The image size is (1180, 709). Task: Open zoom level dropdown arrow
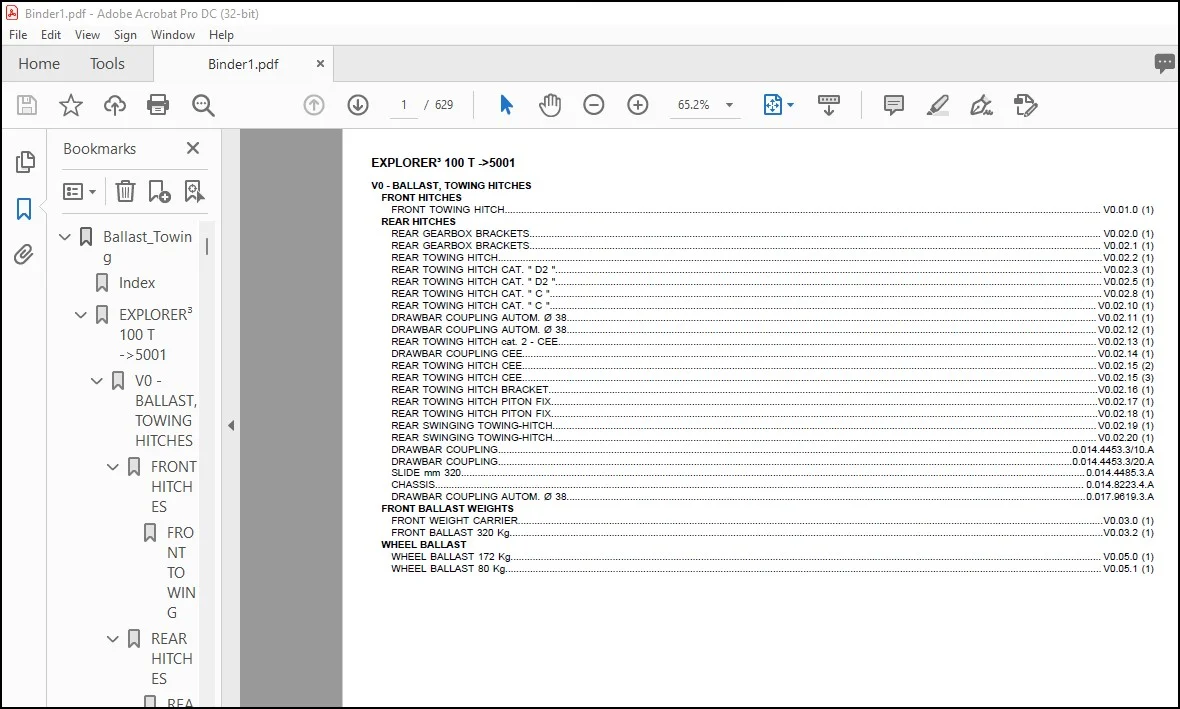point(729,105)
